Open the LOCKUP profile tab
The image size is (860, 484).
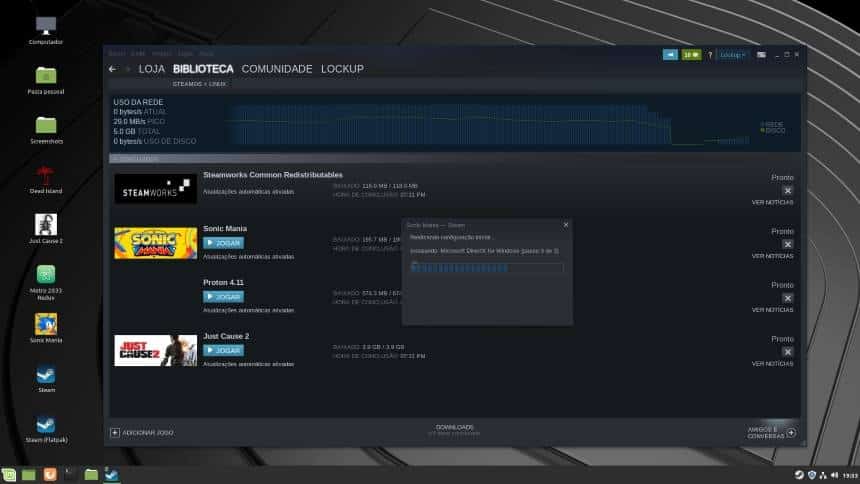pos(342,69)
